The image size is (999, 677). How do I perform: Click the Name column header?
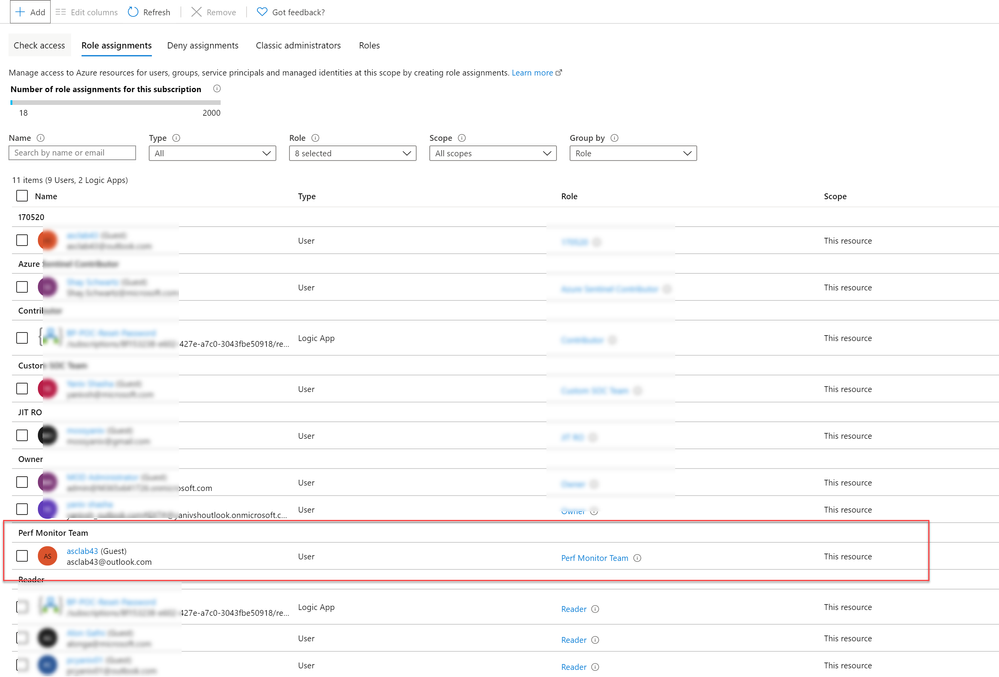tap(46, 197)
